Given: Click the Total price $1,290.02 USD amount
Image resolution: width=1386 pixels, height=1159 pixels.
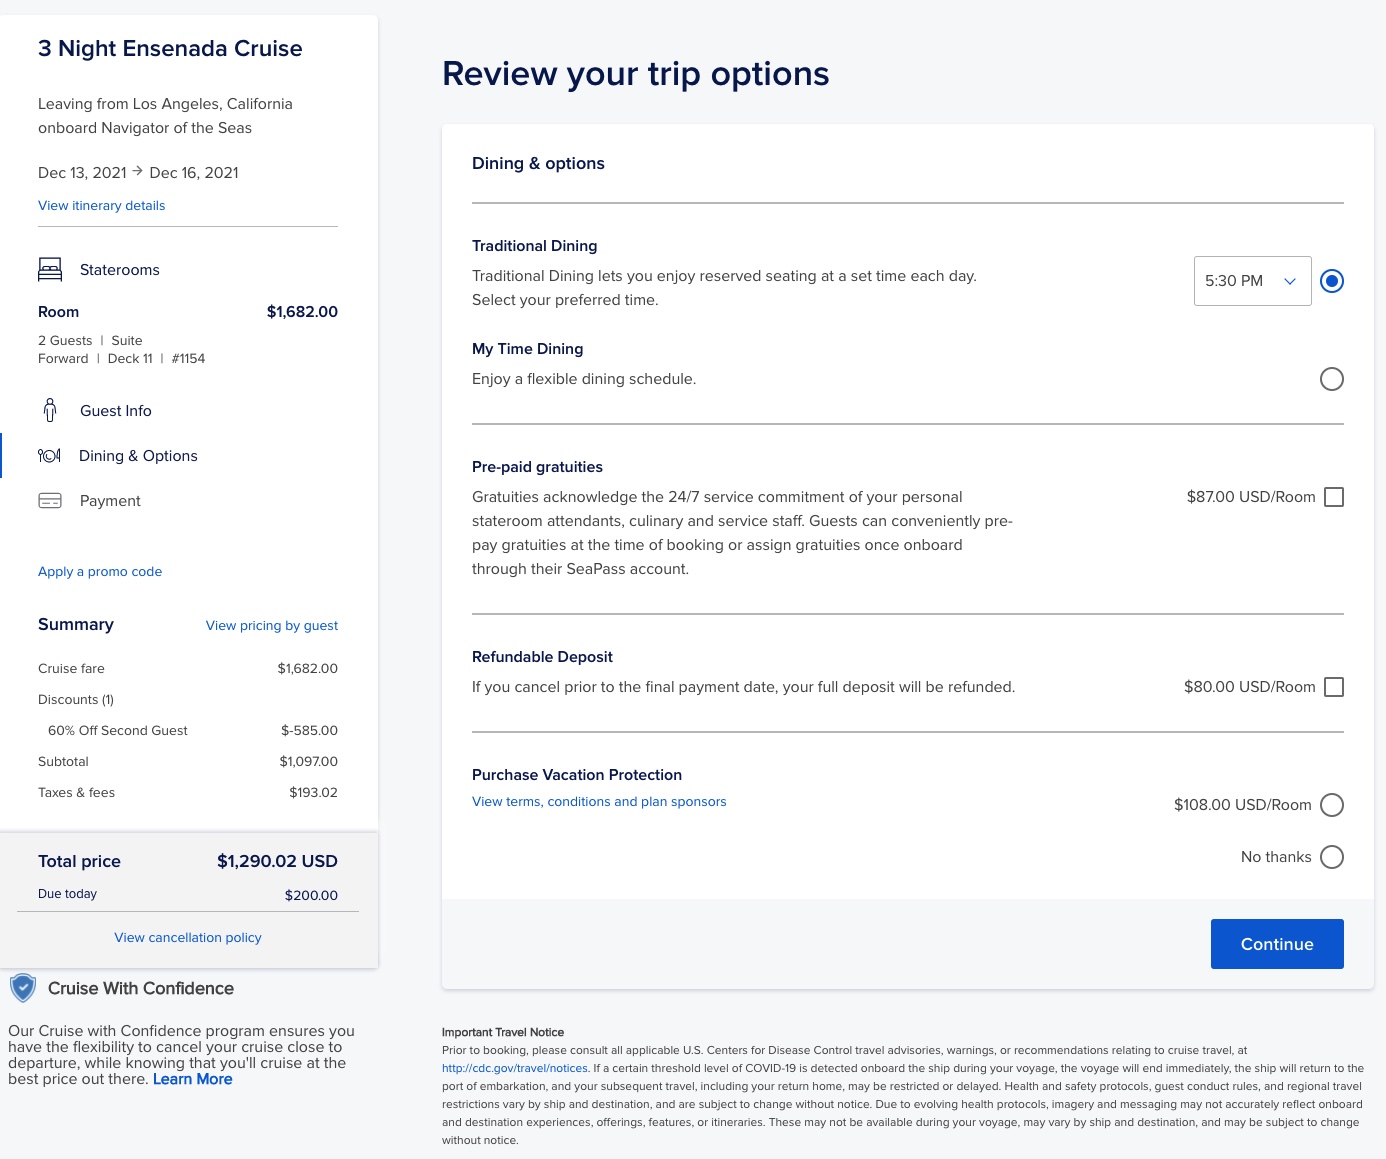Looking at the screenshot, I should (277, 861).
